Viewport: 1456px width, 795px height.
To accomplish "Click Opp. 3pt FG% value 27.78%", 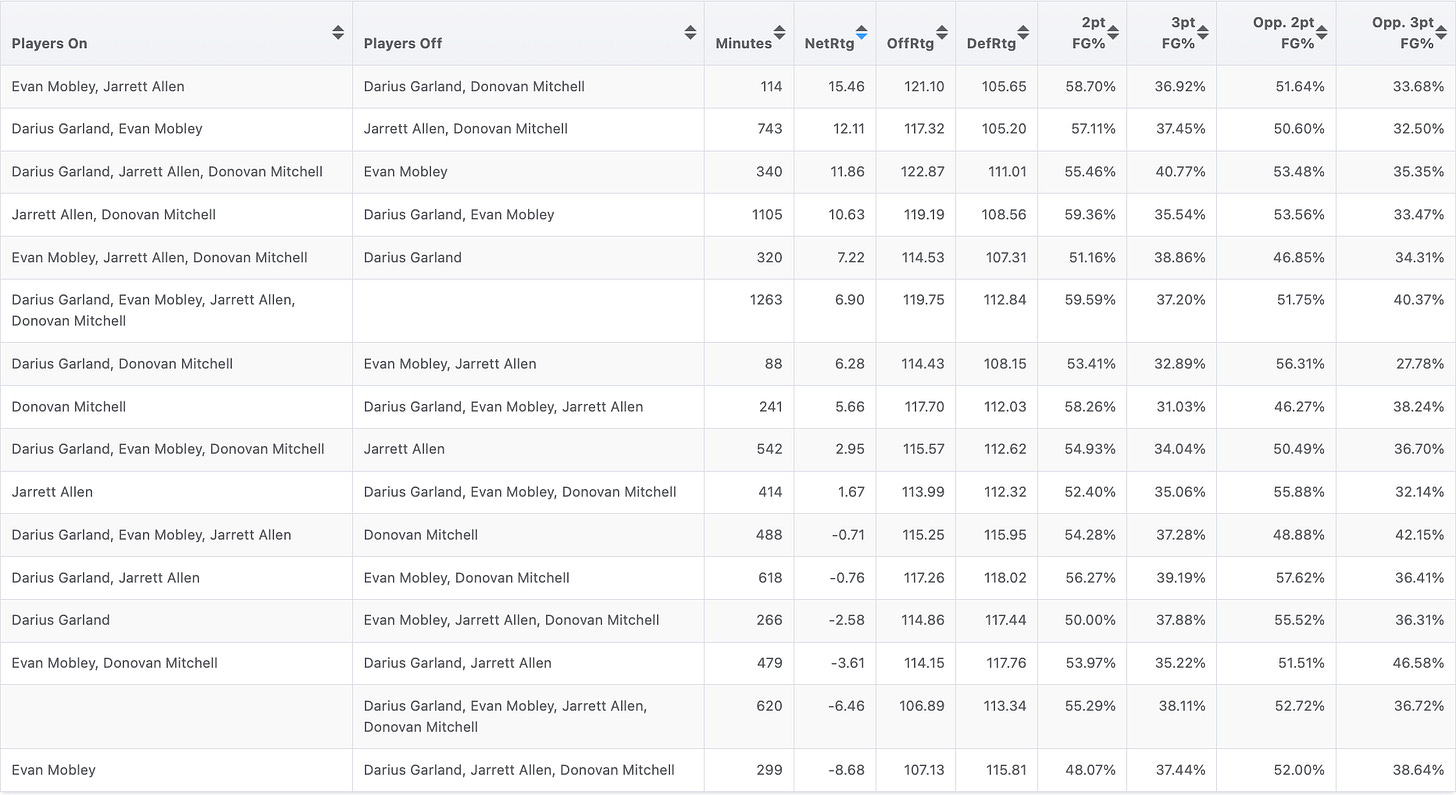I will (1420, 364).
